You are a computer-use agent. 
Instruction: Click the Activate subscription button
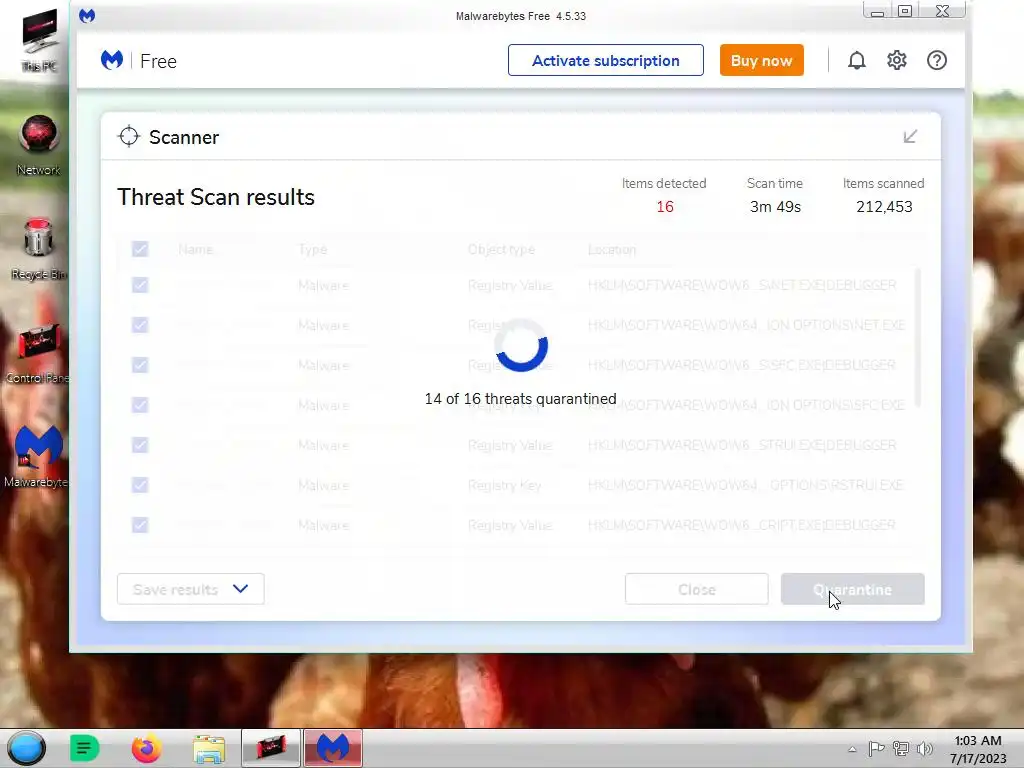(606, 60)
